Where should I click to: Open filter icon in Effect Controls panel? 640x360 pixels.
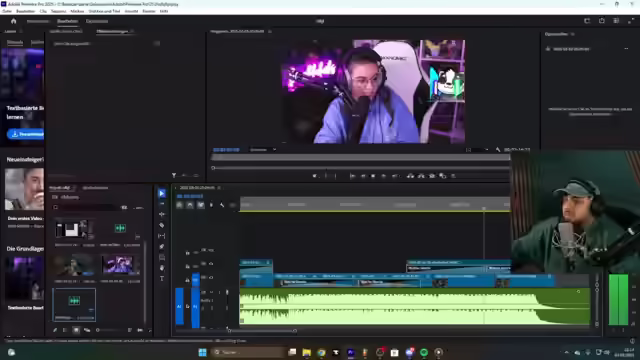pyautogui.click(x=174, y=176)
